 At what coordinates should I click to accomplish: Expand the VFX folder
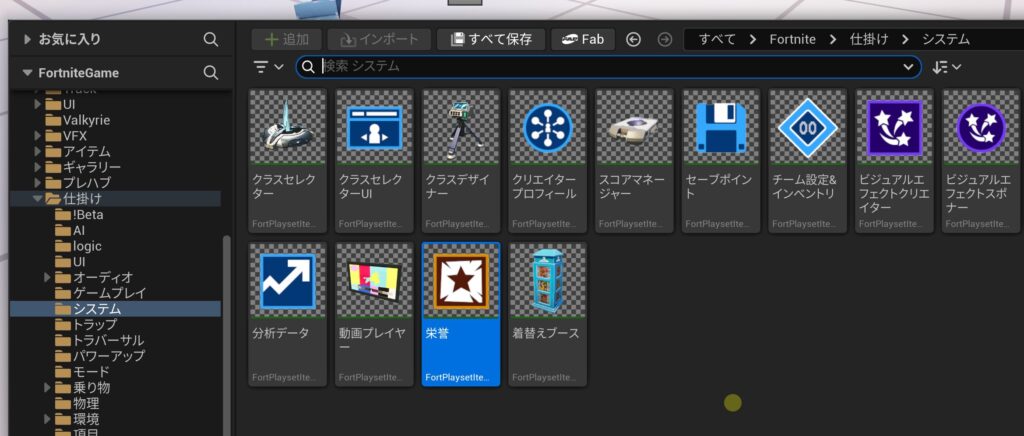(x=38, y=136)
